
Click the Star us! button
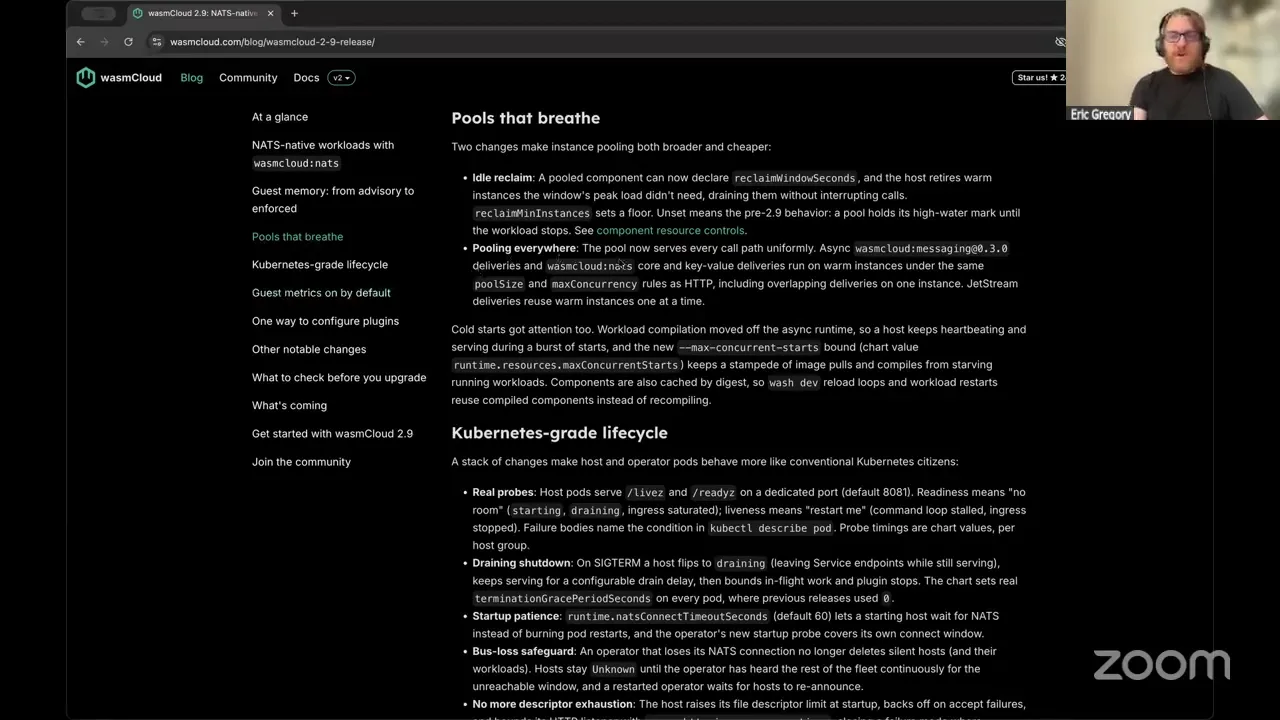(x=1040, y=78)
